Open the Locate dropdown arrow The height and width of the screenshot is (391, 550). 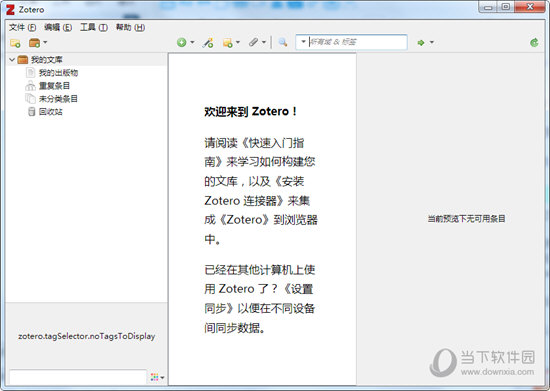[432, 42]
